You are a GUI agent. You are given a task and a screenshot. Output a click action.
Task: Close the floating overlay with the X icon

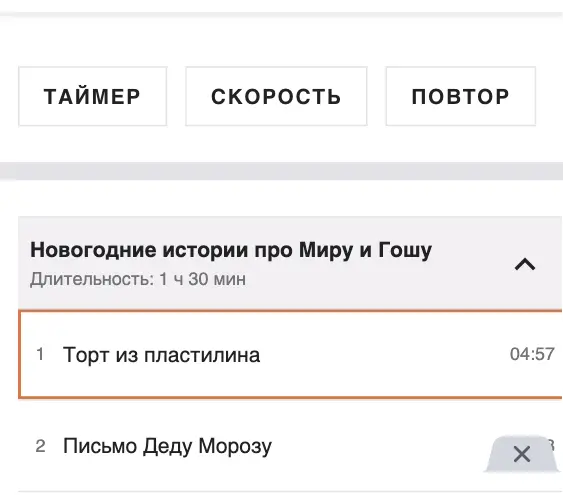pos(522,454)
